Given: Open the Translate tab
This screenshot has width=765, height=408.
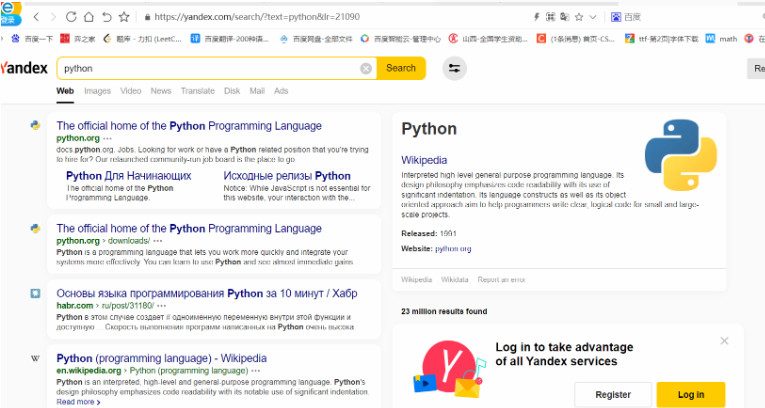Looking at the screenshot, I should (198, 91).
